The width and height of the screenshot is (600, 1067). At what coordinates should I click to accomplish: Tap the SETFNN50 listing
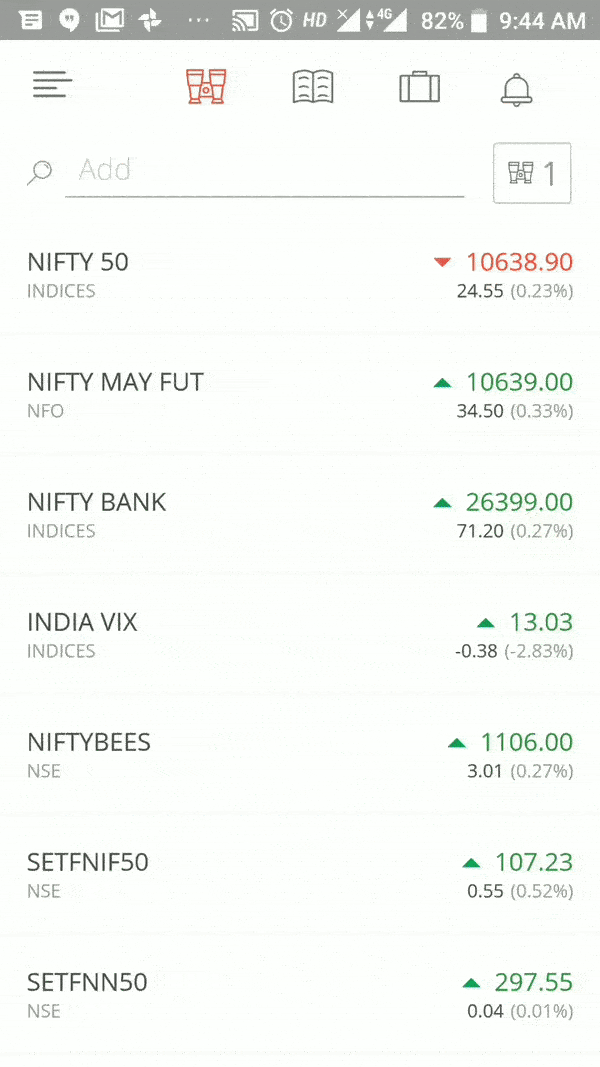(x=87, y=983)
